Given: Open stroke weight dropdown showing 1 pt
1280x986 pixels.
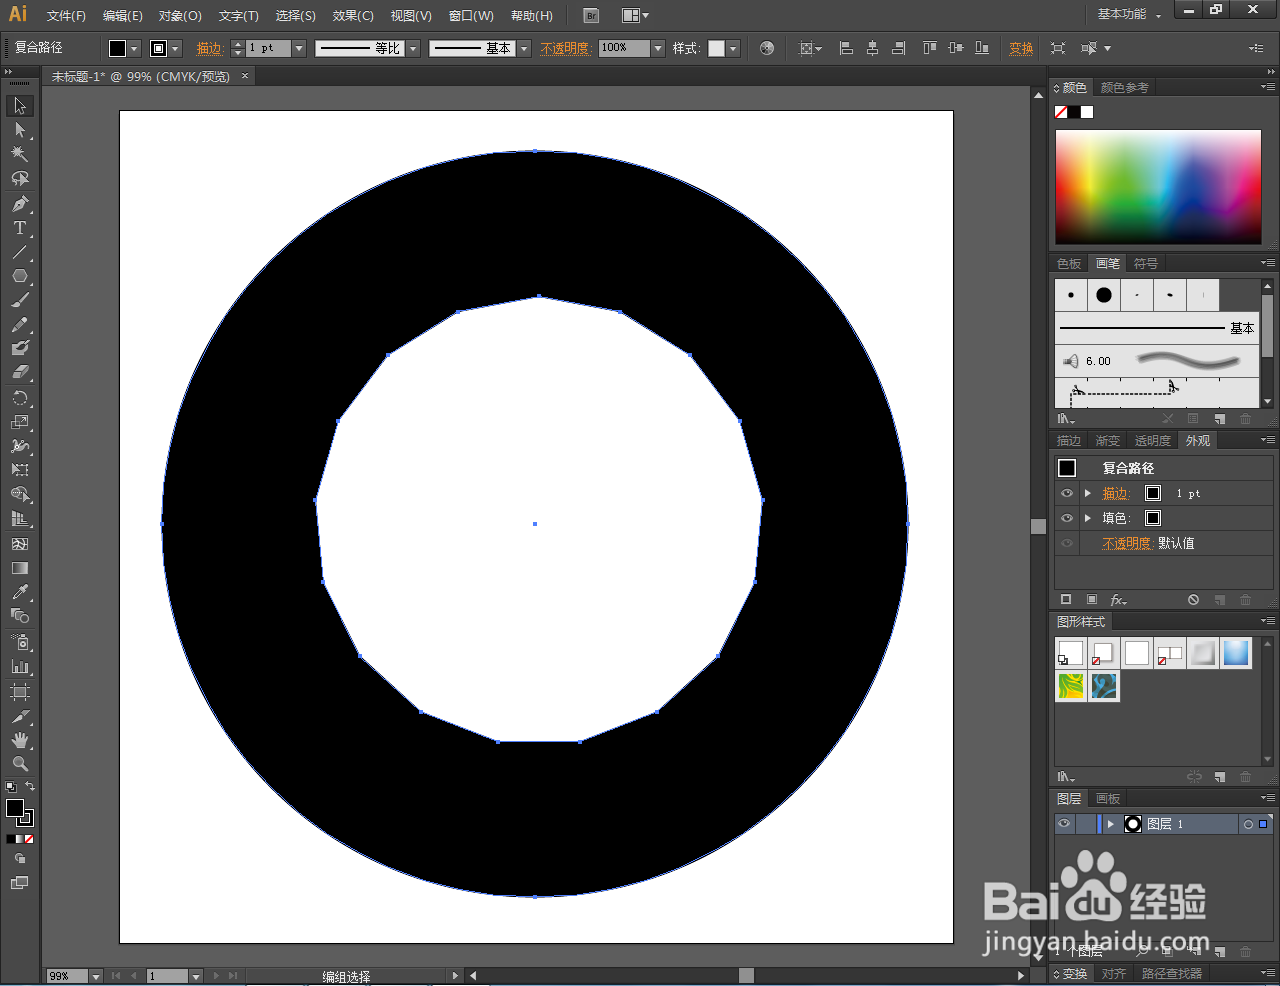Looking at the screenshot, I should point(299,48).
